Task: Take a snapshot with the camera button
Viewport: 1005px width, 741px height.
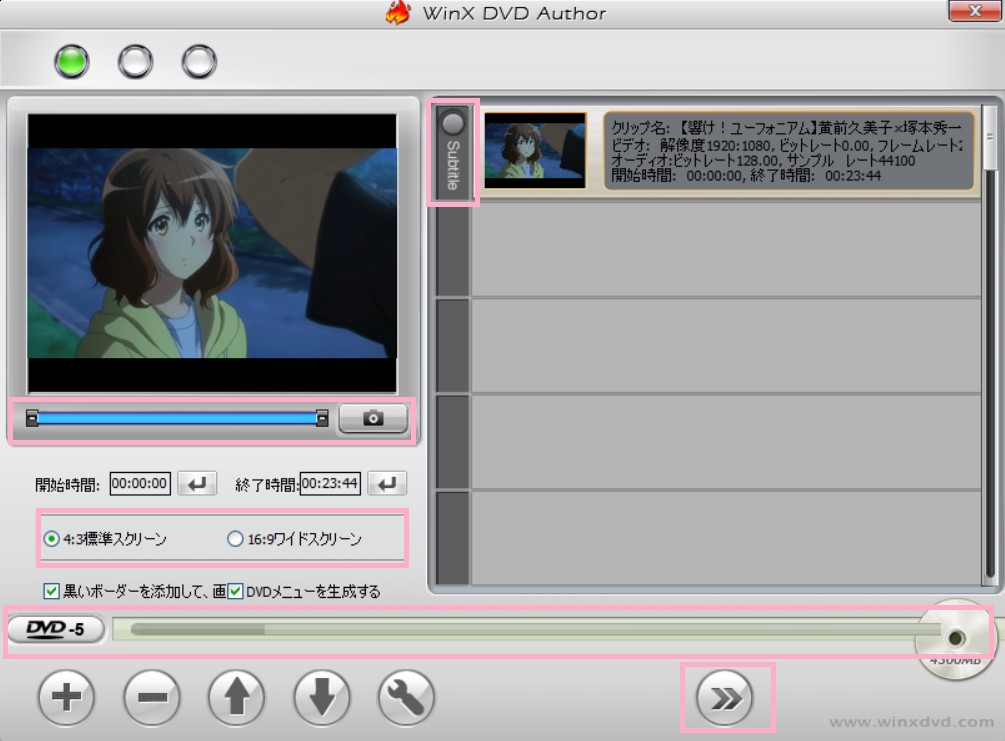Action: [373, 419]
